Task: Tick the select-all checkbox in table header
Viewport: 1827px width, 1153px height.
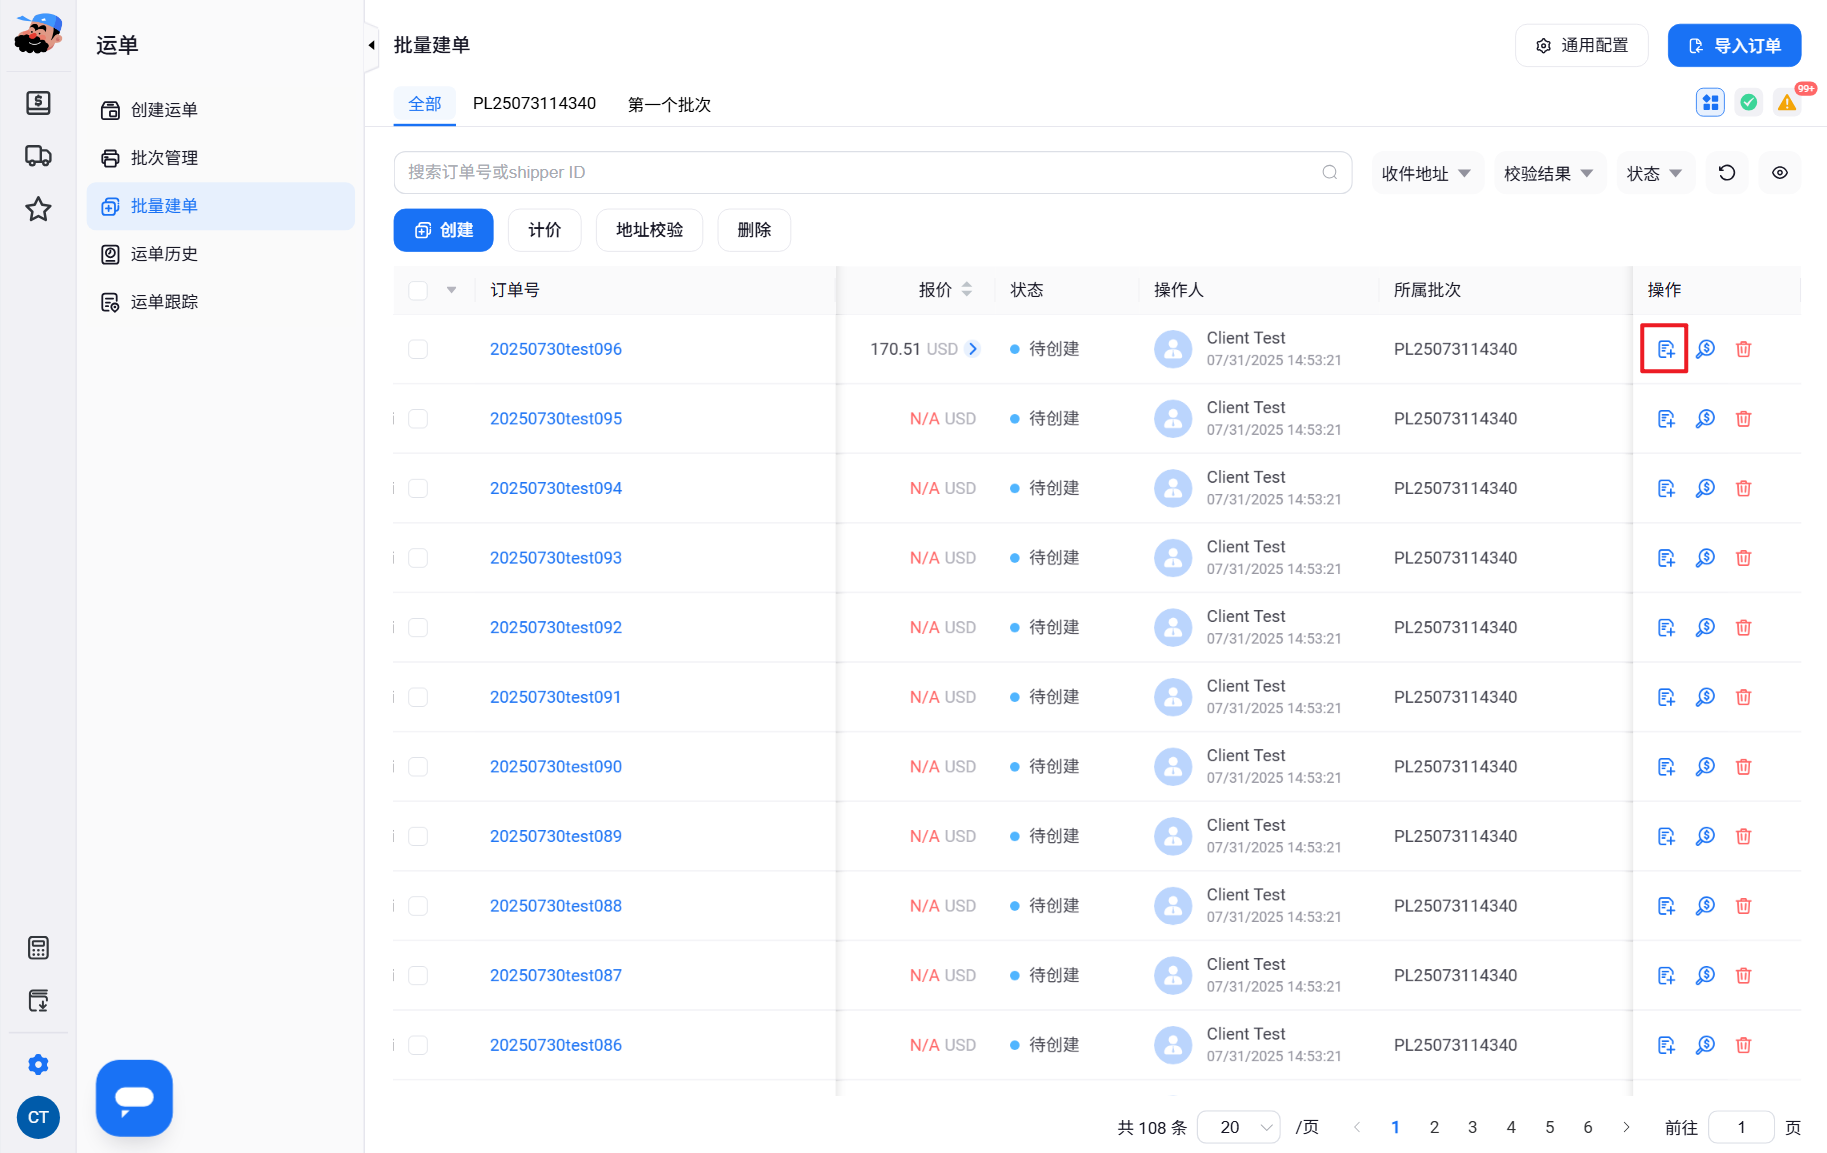Action: [x=418, y=290]
